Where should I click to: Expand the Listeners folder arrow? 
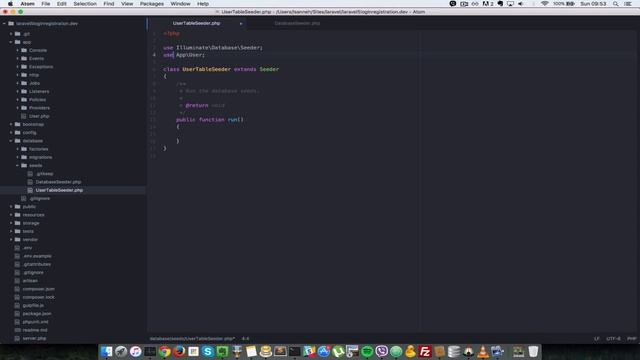coord(18,91)
